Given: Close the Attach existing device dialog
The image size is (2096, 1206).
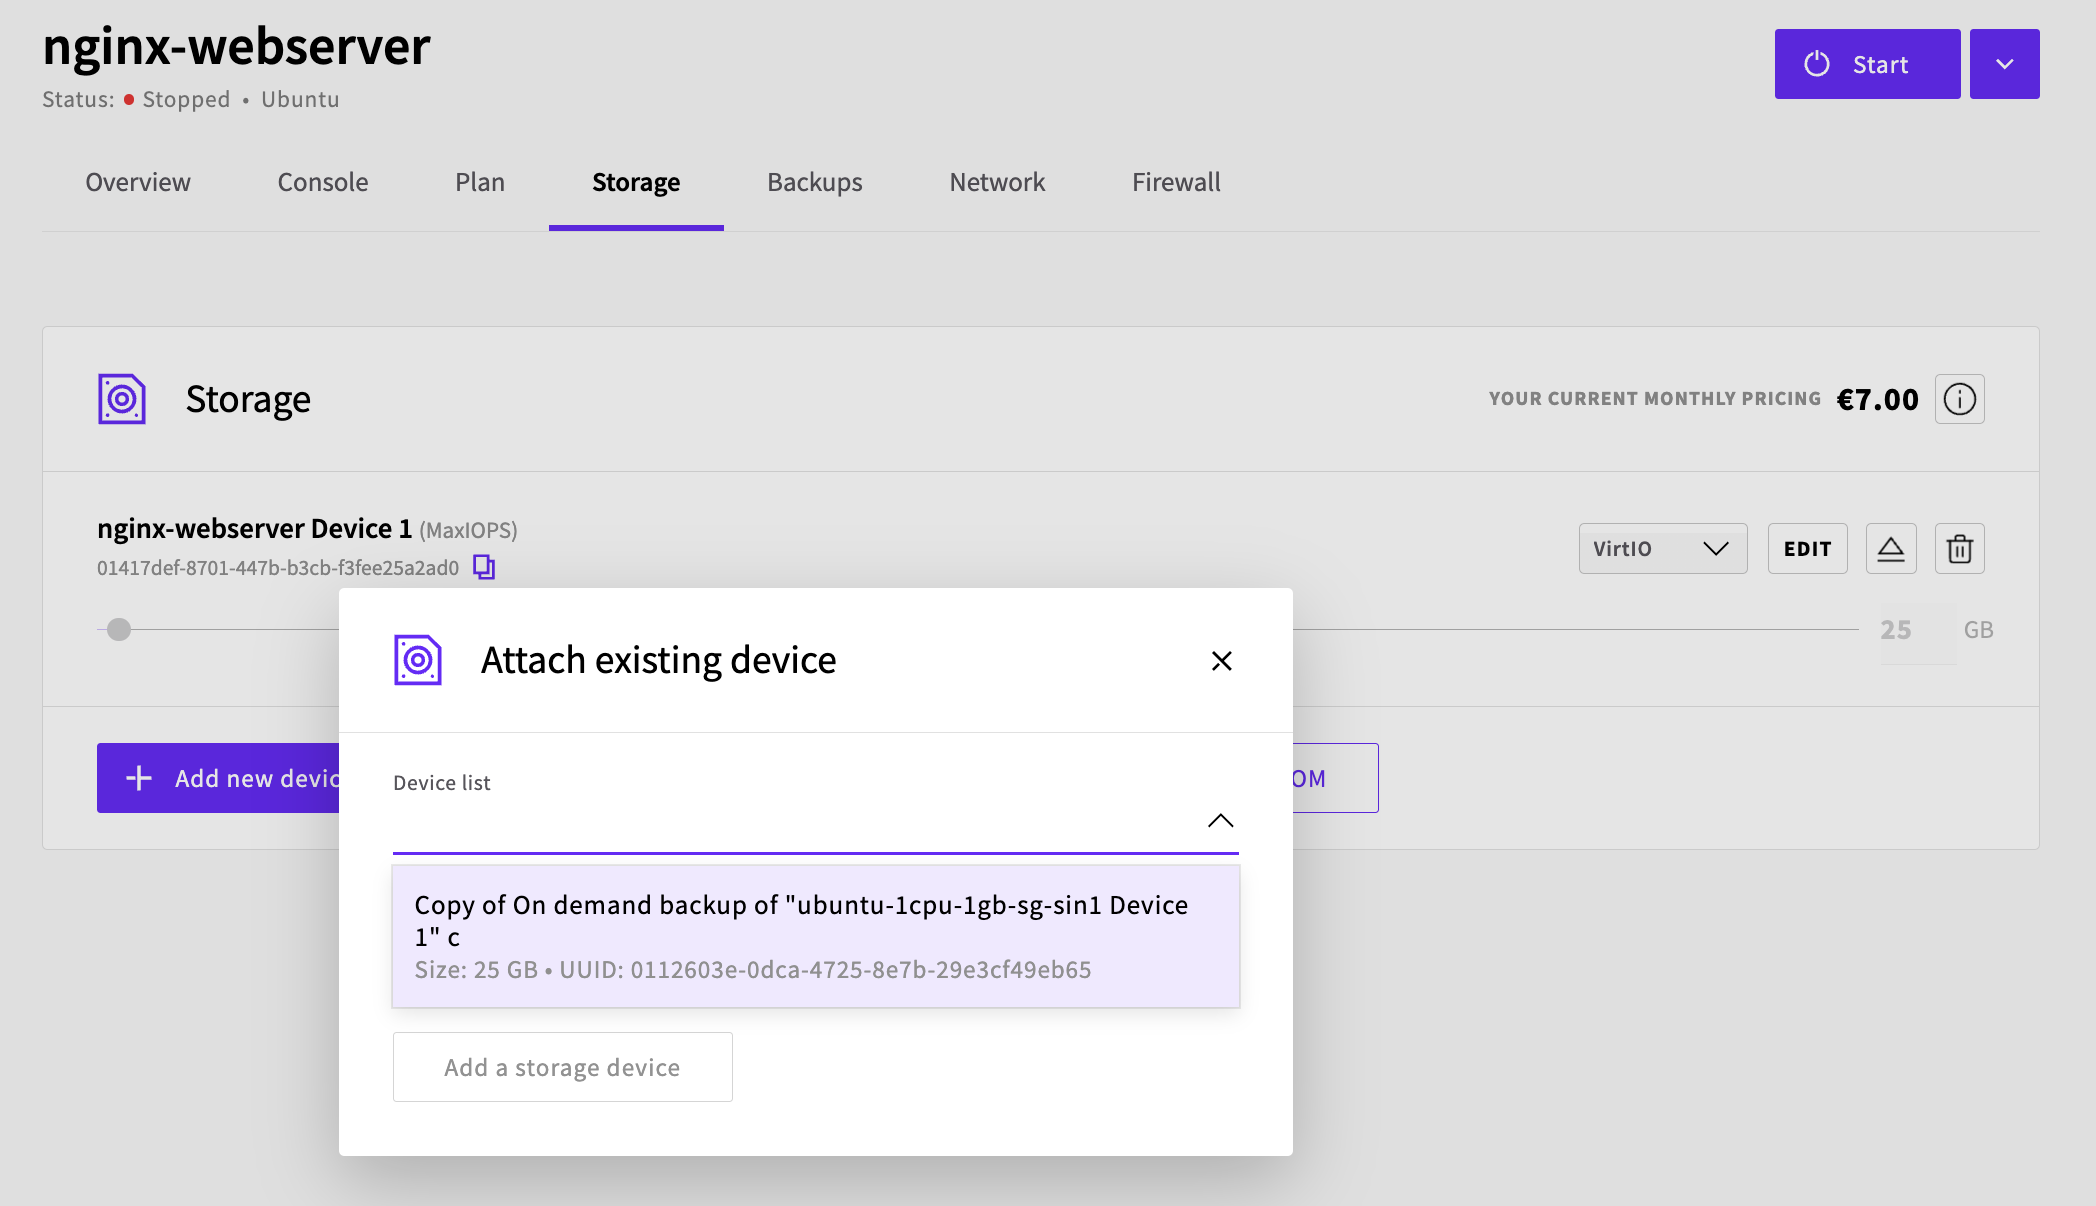Looking at the screenshot, I should [1221, 661].
